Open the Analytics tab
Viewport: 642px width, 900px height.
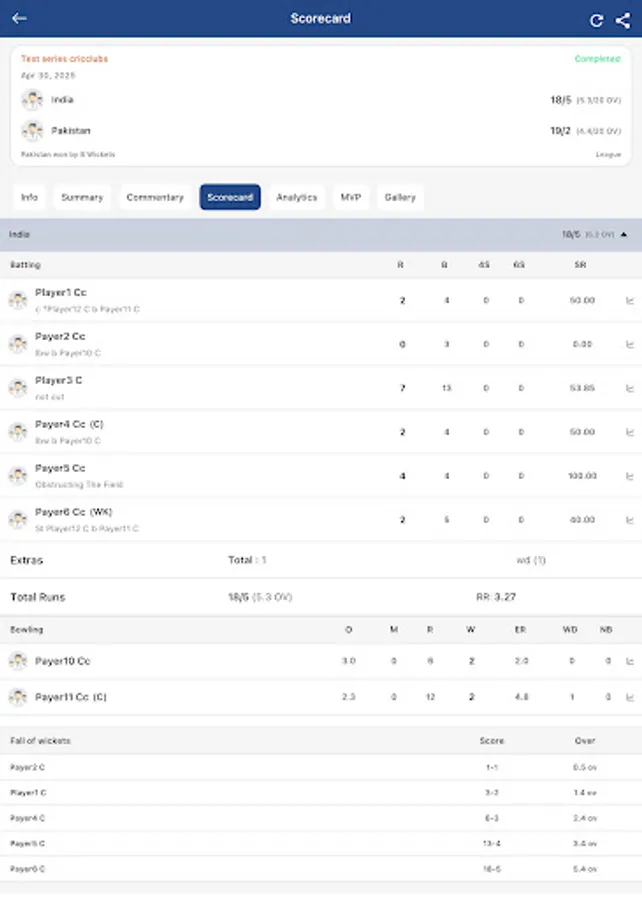click(296, 197)
